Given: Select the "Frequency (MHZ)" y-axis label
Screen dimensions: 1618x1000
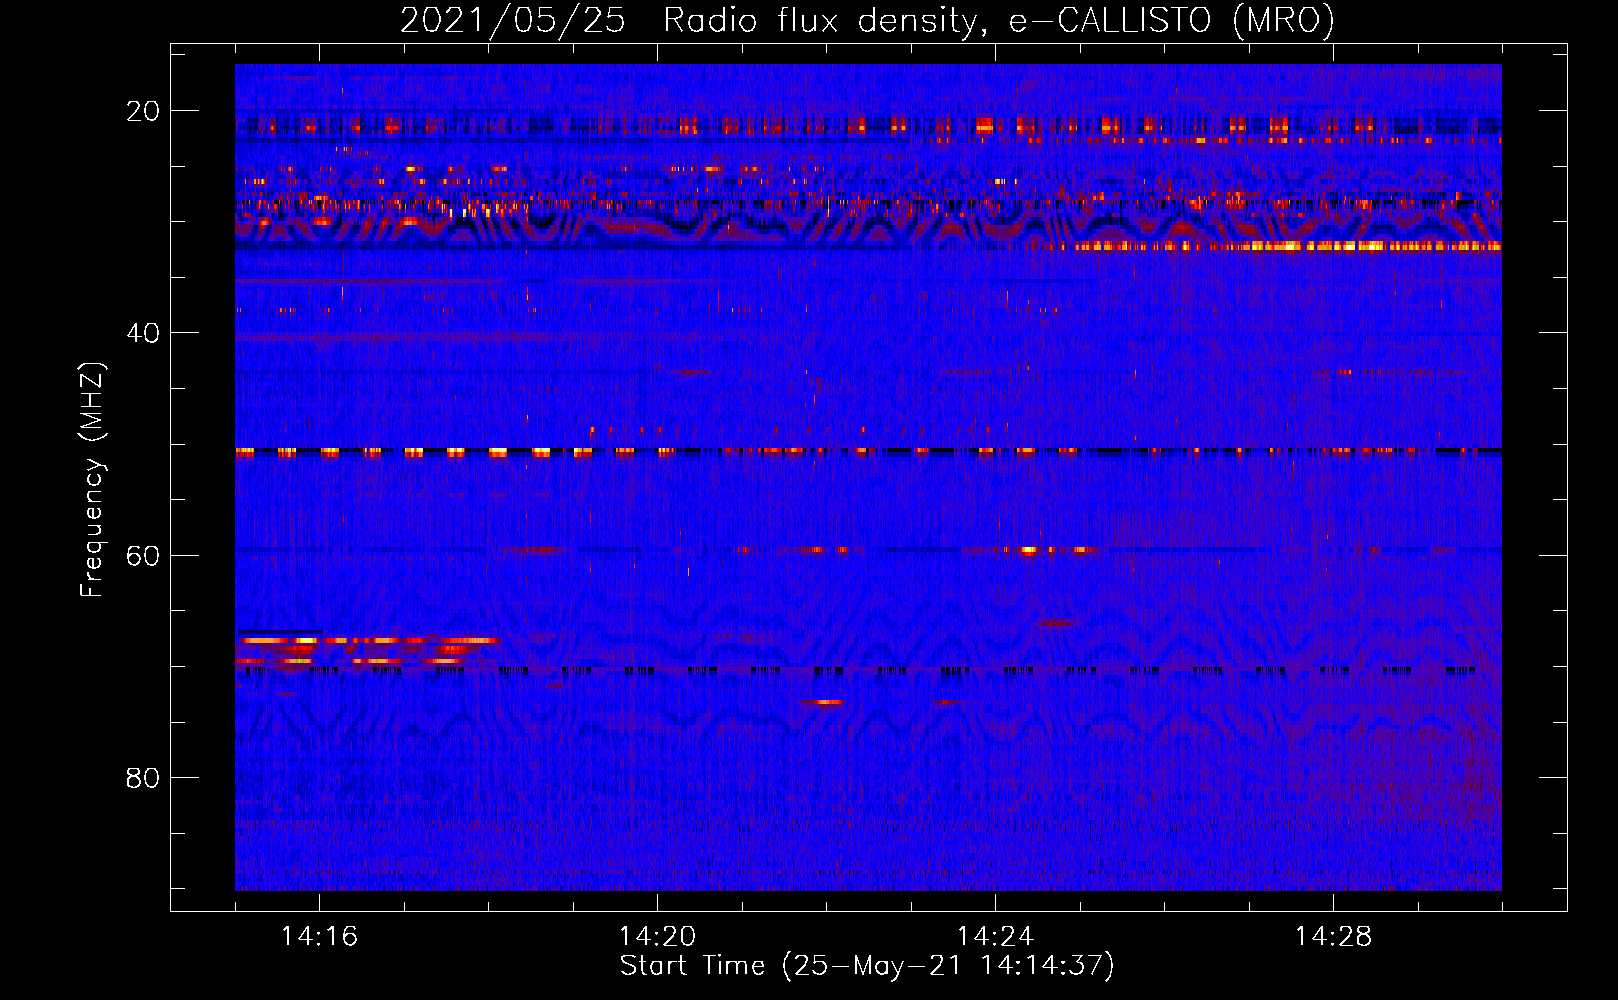Looking at the screenshot, I should (92, 480).
